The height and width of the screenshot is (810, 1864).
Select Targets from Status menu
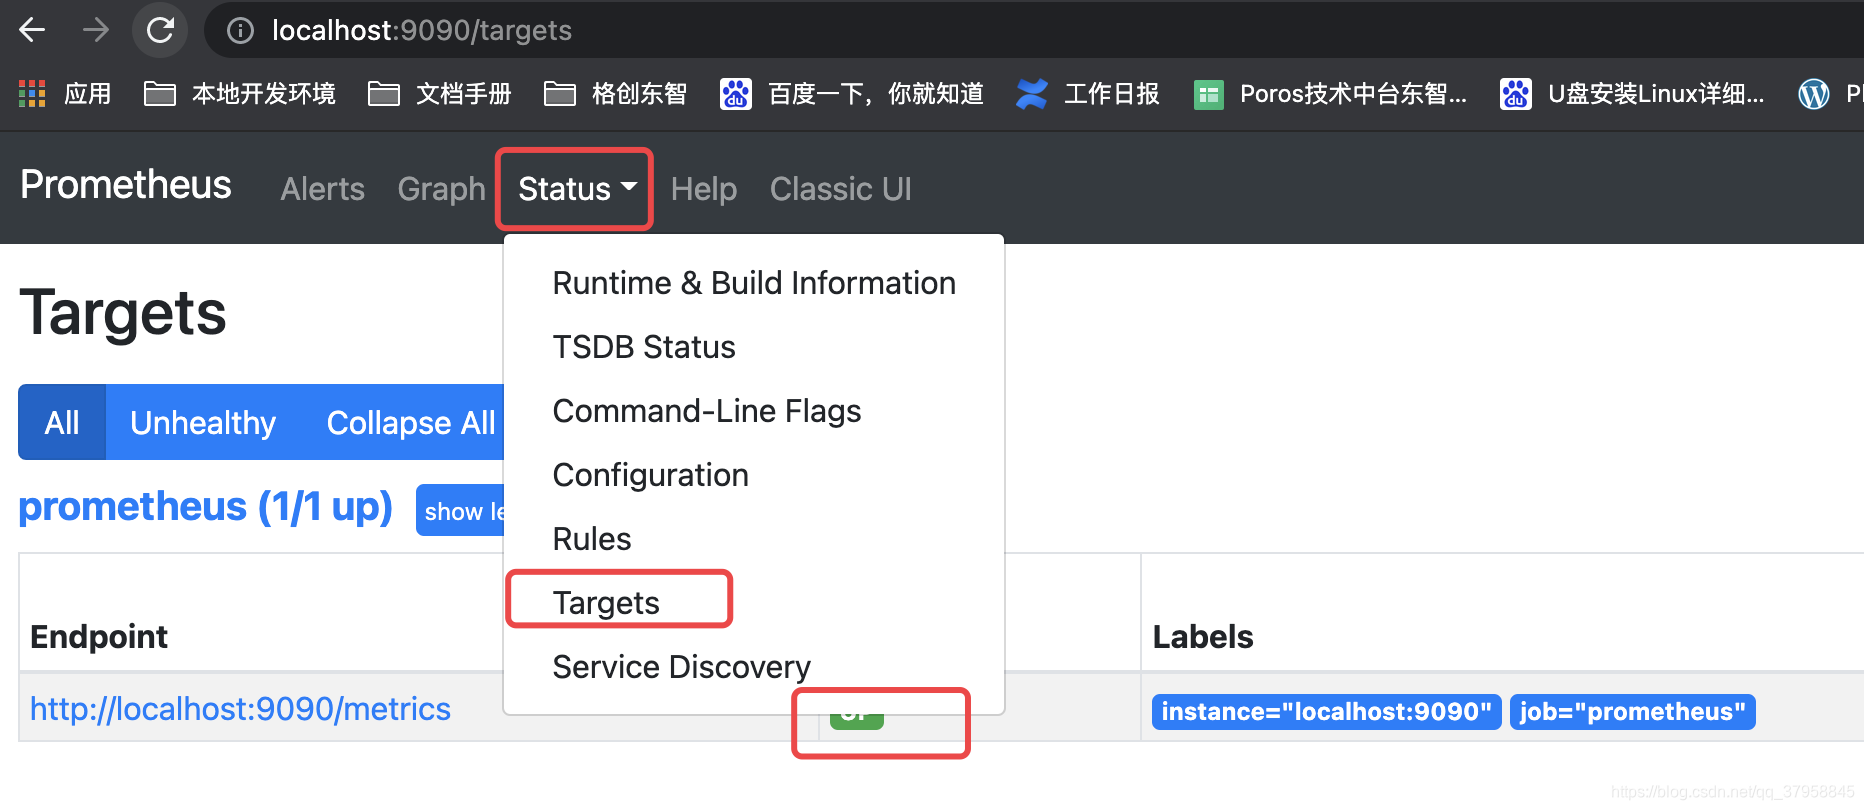754,603
